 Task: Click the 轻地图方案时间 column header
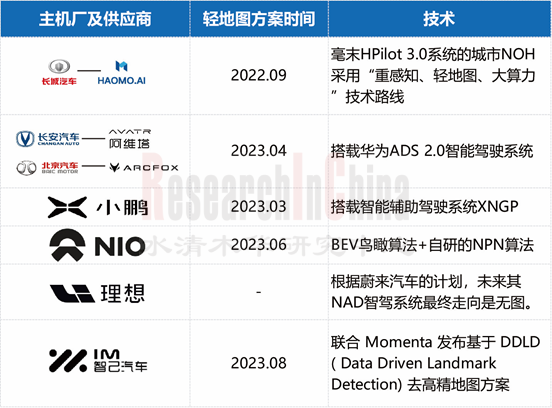coord(259,19)
